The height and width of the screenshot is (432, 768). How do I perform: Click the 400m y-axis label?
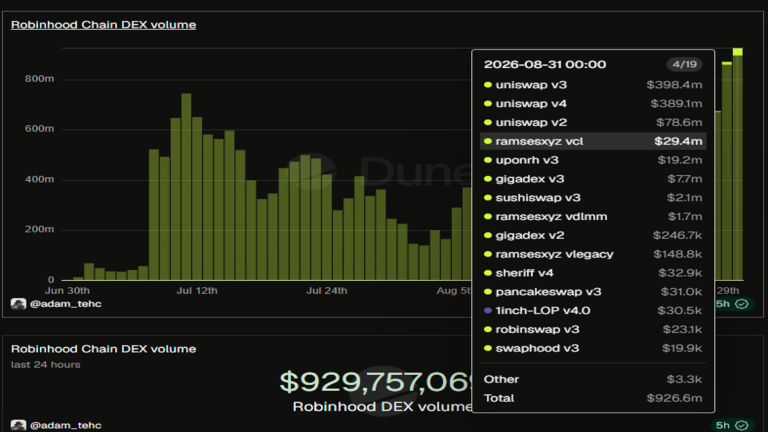40,180
